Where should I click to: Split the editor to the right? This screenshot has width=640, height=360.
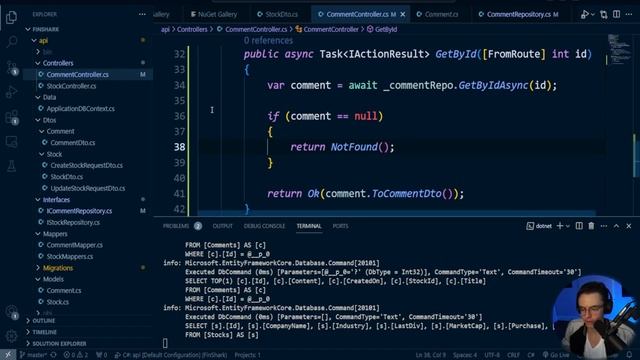click(x=616, y=14)
